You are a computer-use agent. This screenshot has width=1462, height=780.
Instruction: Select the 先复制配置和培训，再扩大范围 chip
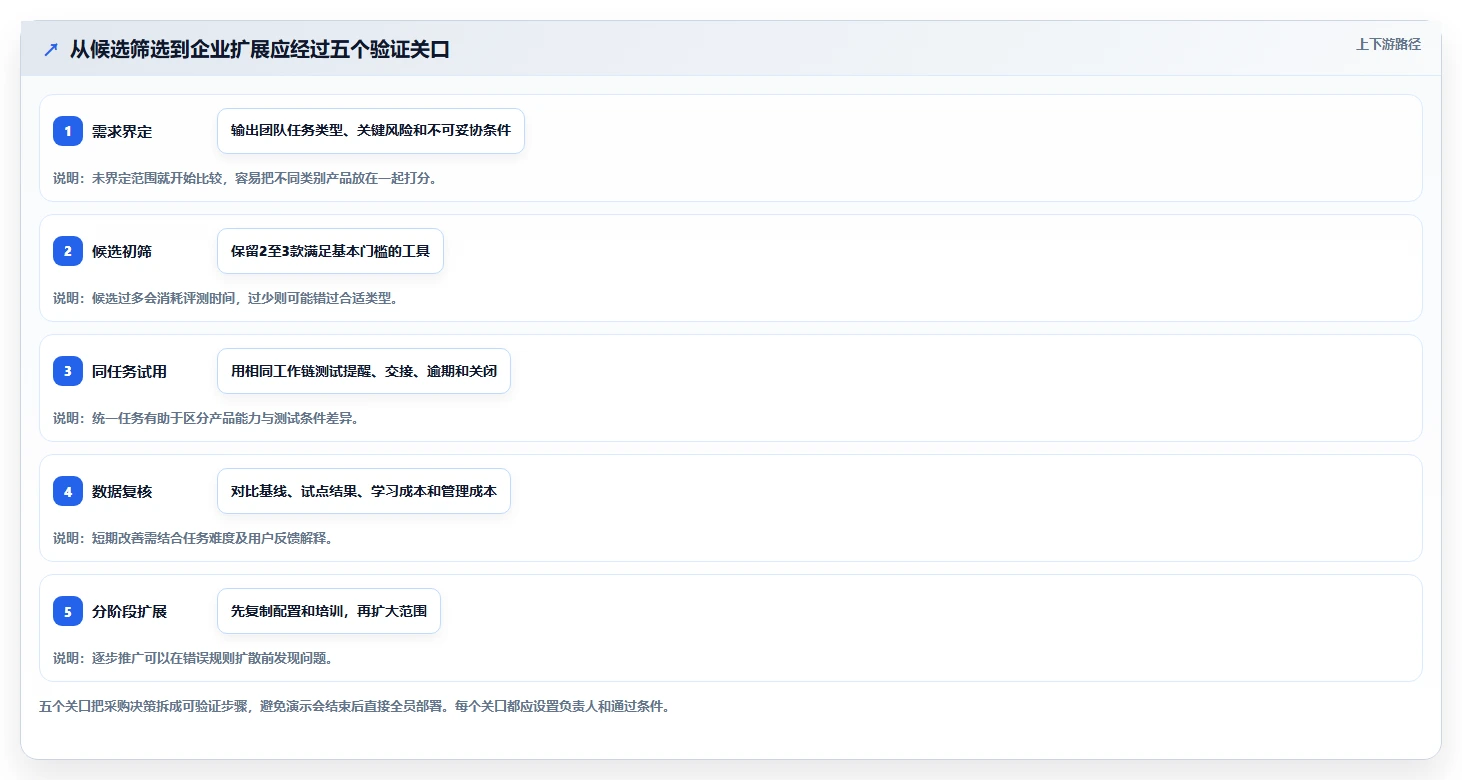tap(329, 611)
